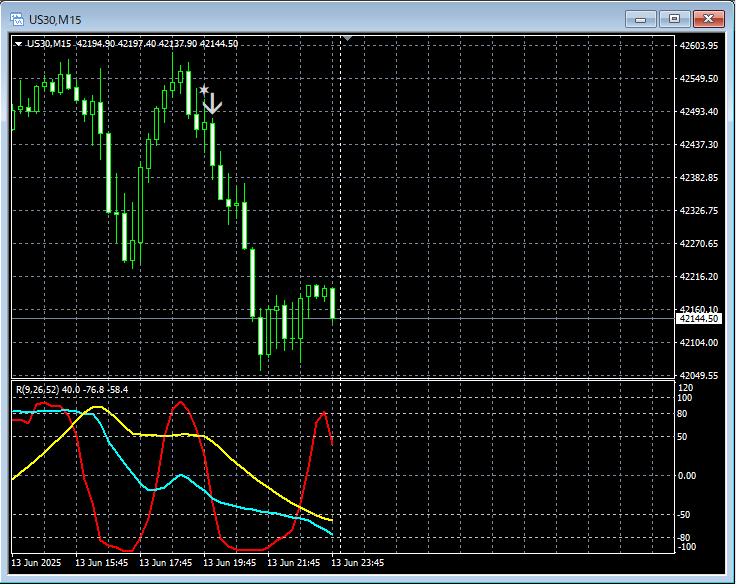Click the 42493.40 price scale label
The height and width of the screenshot is (584, 737).
pyautogui.click(x=698, y=111)
